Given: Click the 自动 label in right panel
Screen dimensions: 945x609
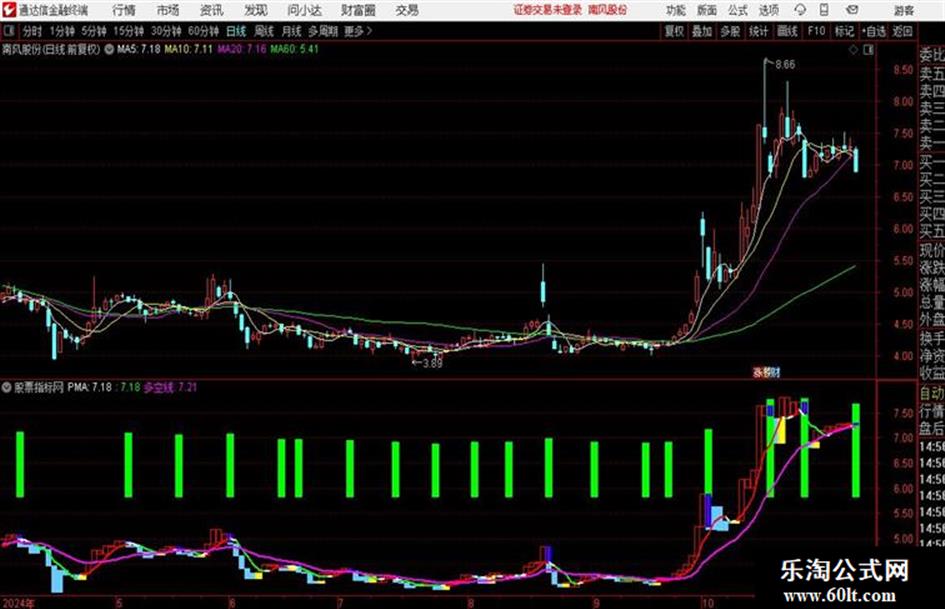Looking at the screenshot, I should pos(932,393).
